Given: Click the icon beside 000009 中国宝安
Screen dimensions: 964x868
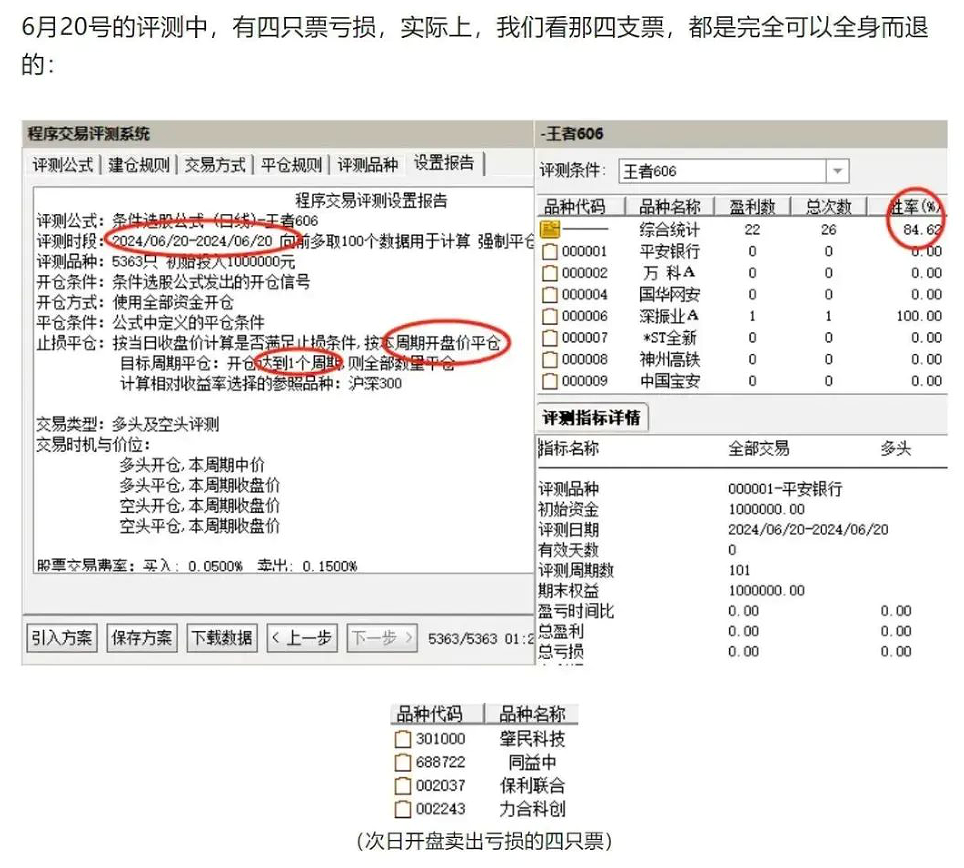Looking at the screenshot, I should click(x=549, y=381).
